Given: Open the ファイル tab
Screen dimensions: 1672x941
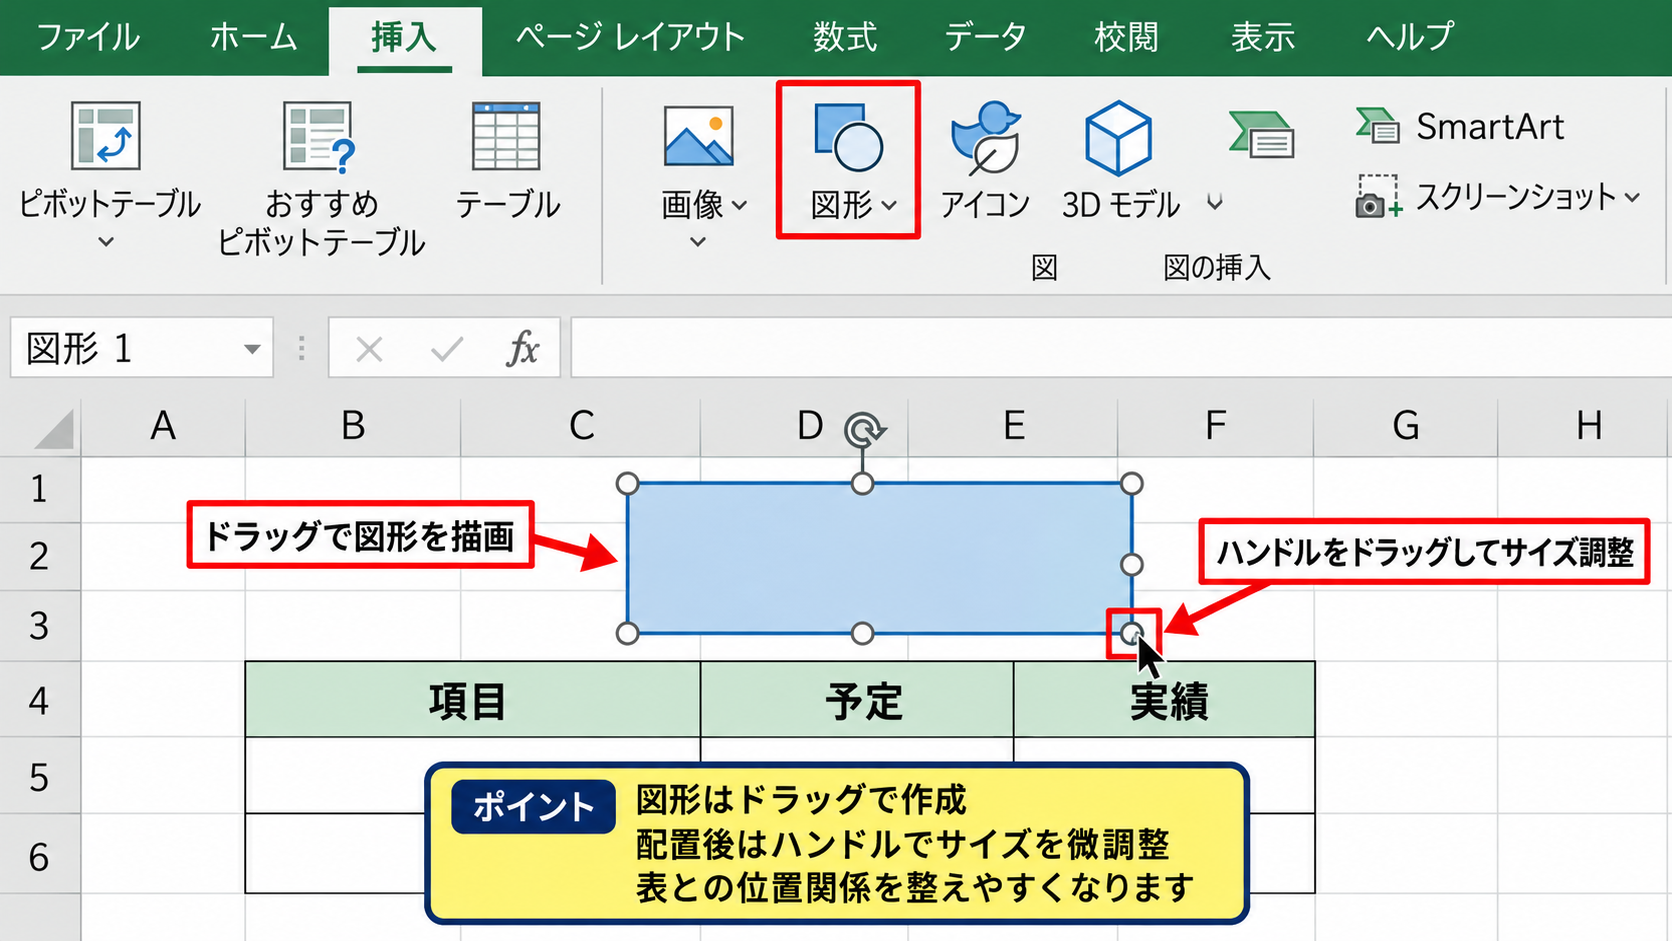Looking at the screenshot, I should point(88,37).
